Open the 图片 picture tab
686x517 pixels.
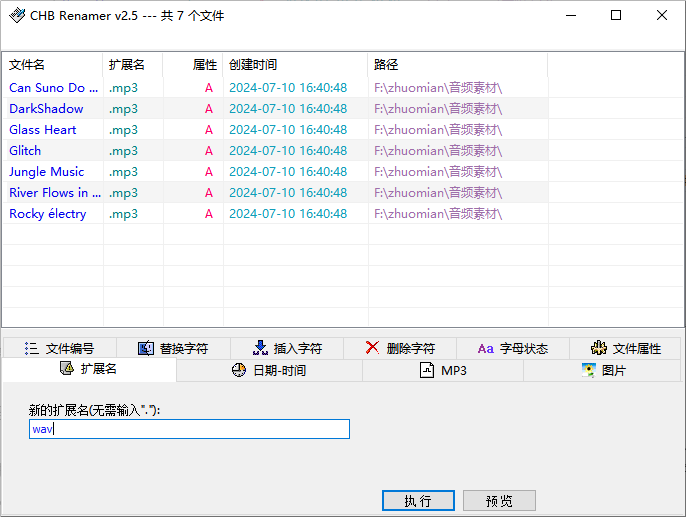(x=604, y=370)
